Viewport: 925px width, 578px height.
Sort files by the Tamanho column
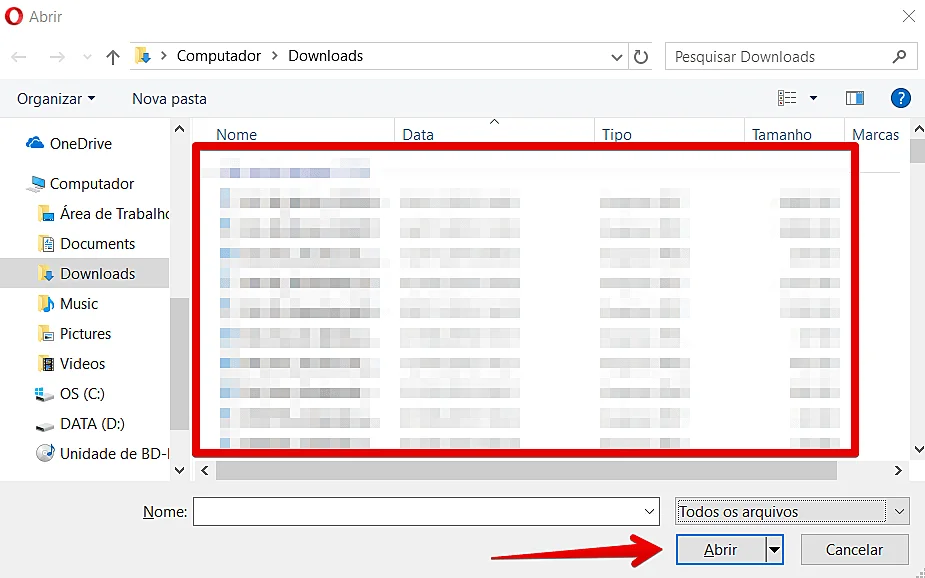pos(782,134)
